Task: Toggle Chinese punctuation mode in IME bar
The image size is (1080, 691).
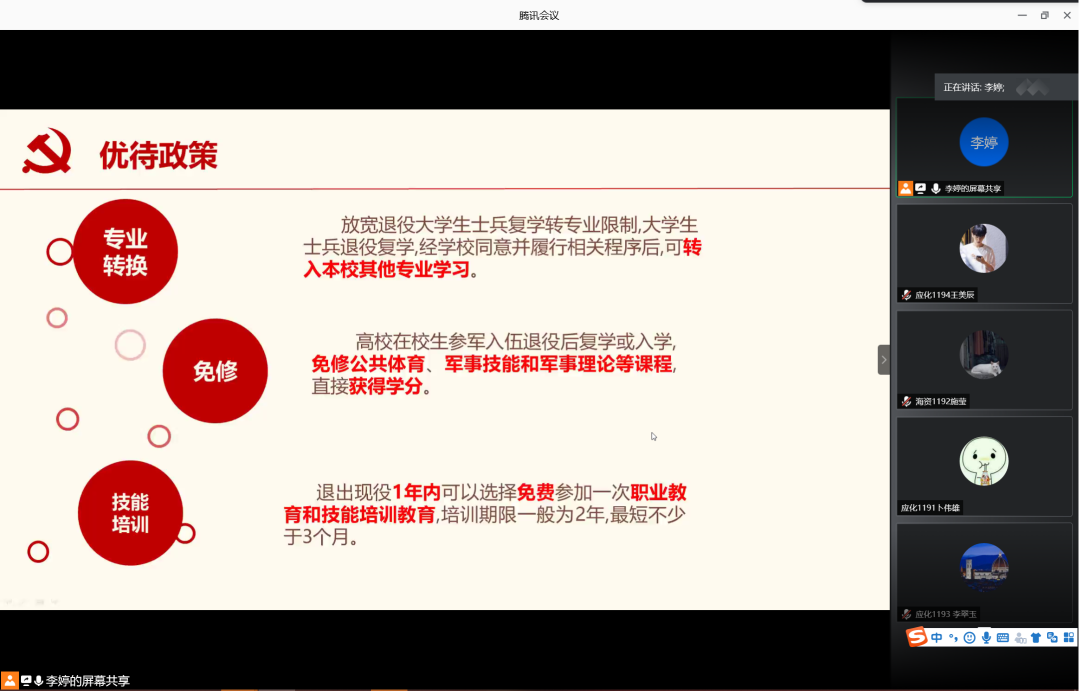Action: 953,637
